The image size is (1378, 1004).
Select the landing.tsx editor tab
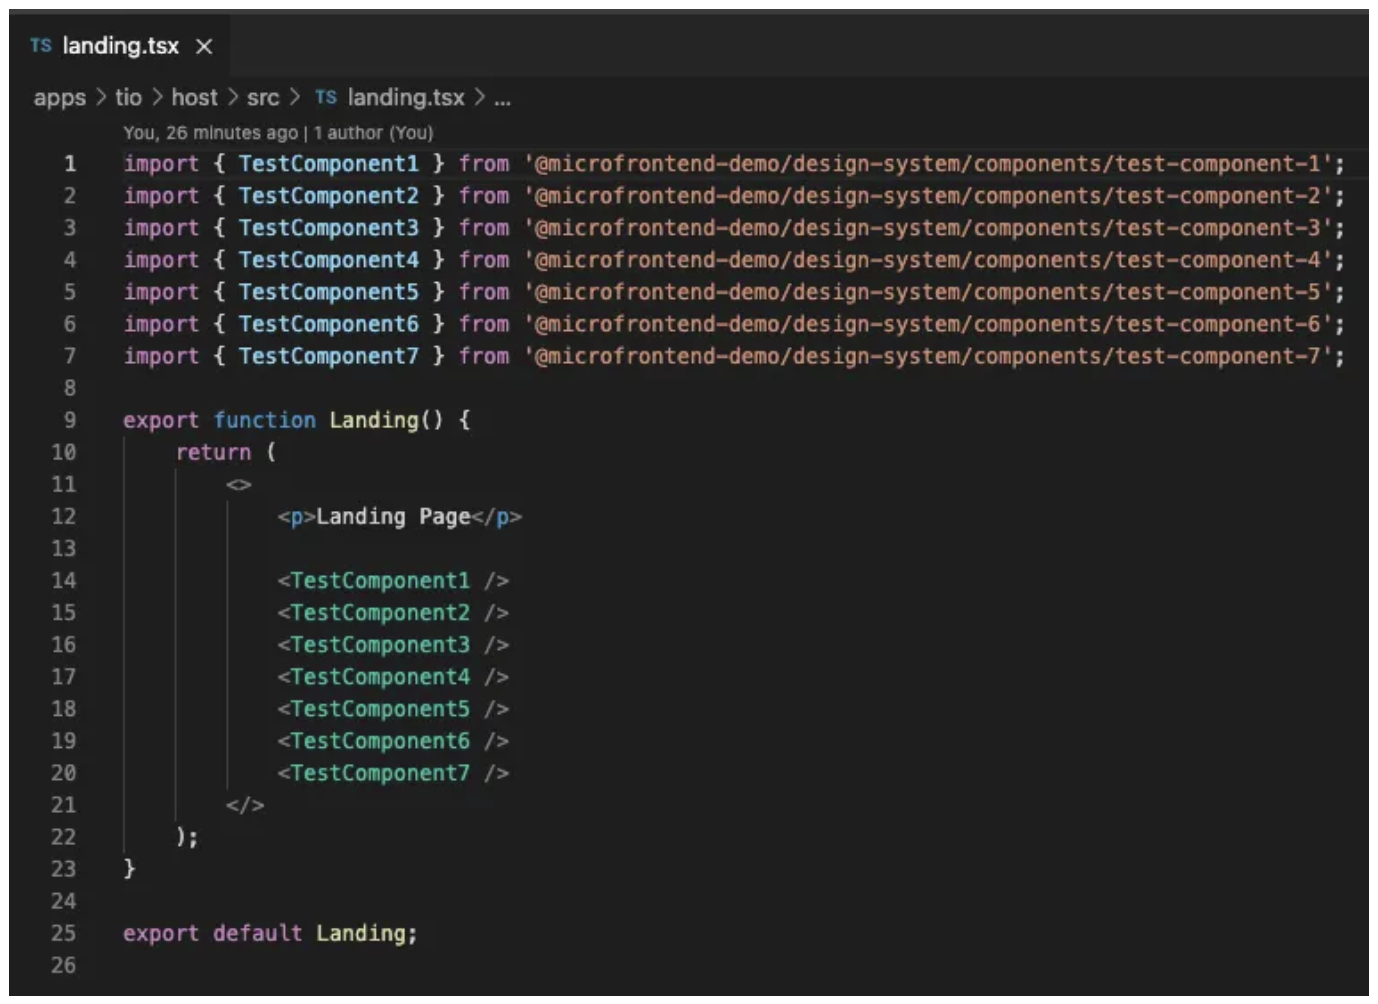pos(120,46)
